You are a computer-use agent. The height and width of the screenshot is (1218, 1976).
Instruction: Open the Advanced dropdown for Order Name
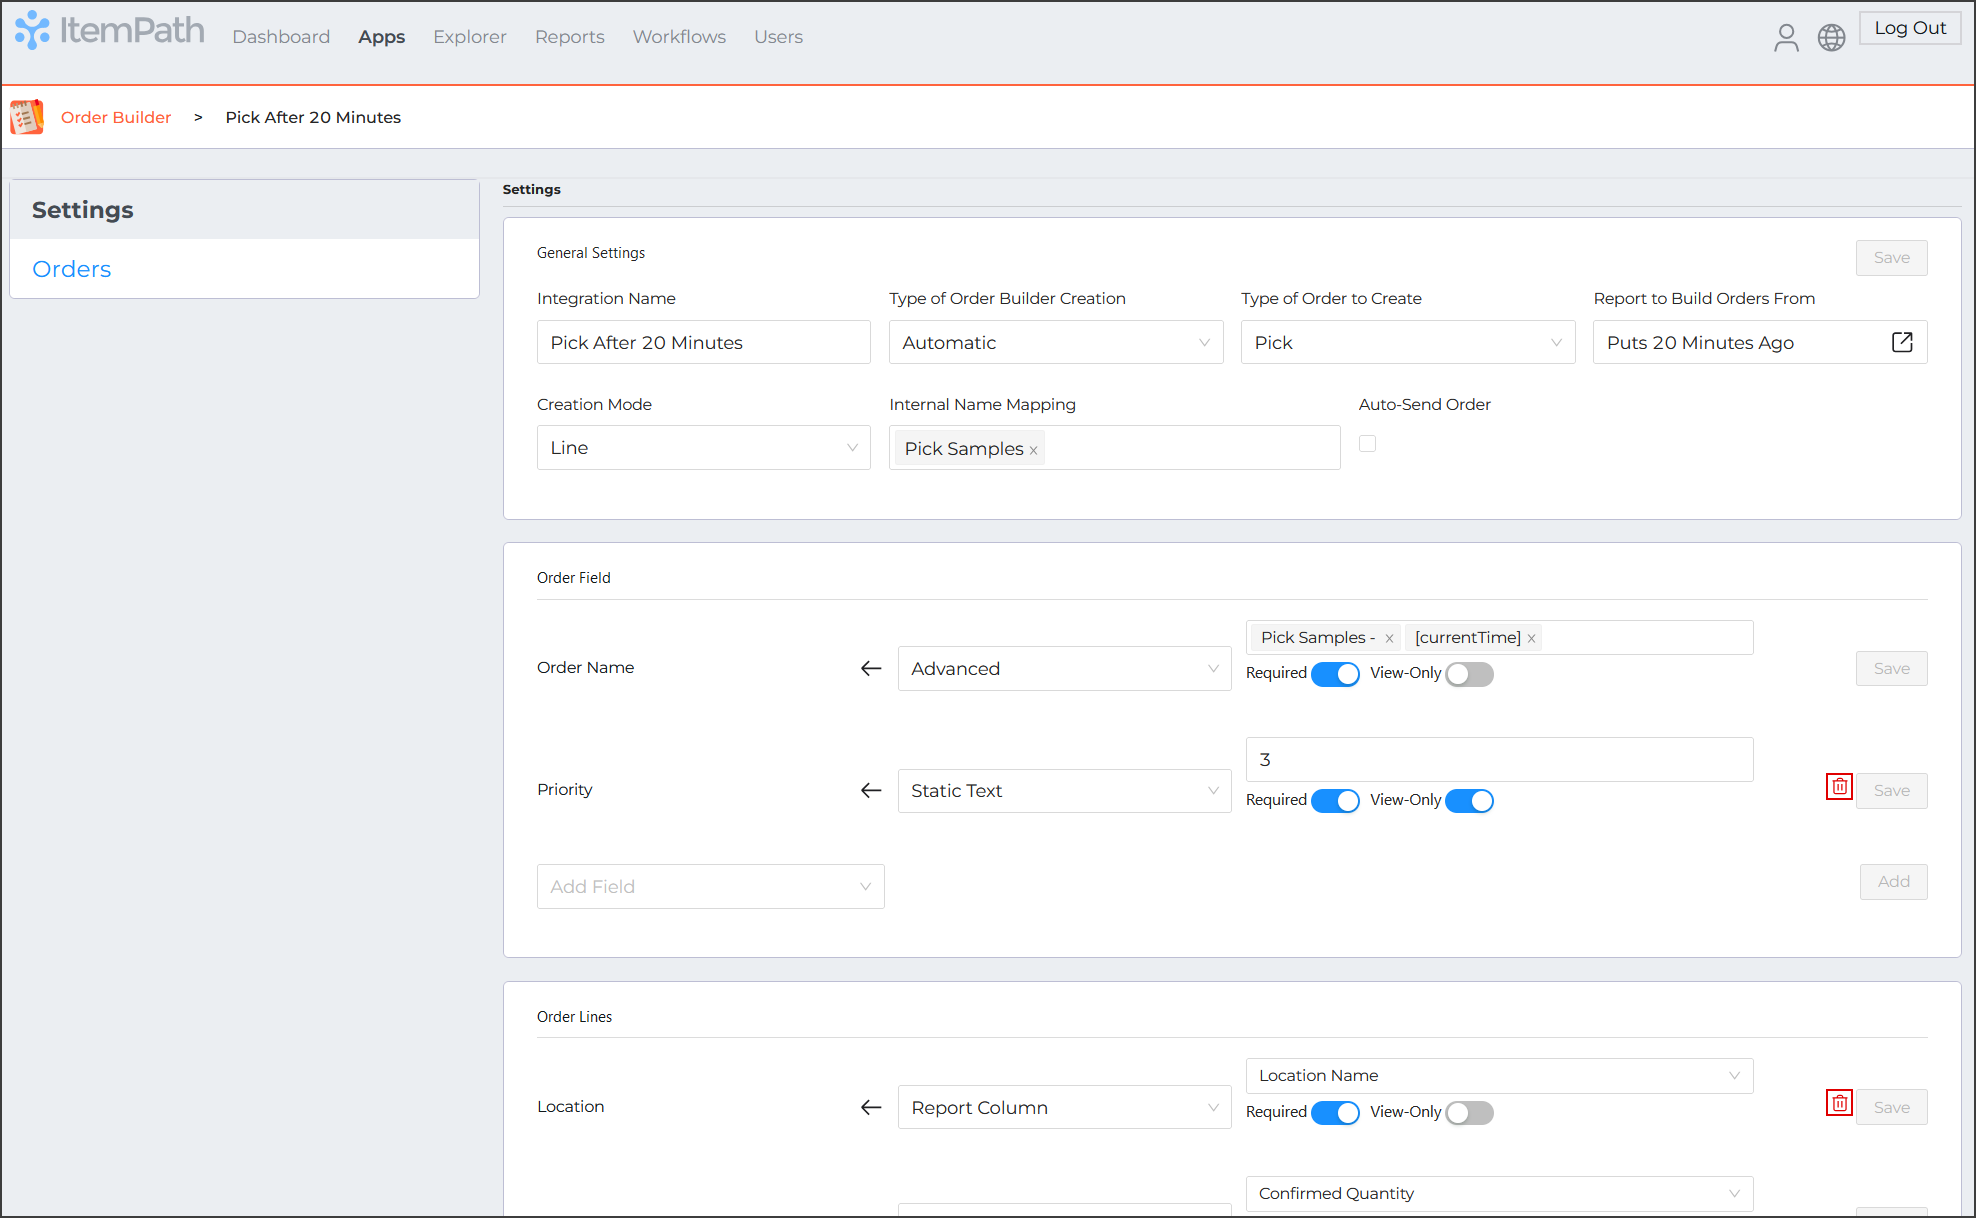1064,668
